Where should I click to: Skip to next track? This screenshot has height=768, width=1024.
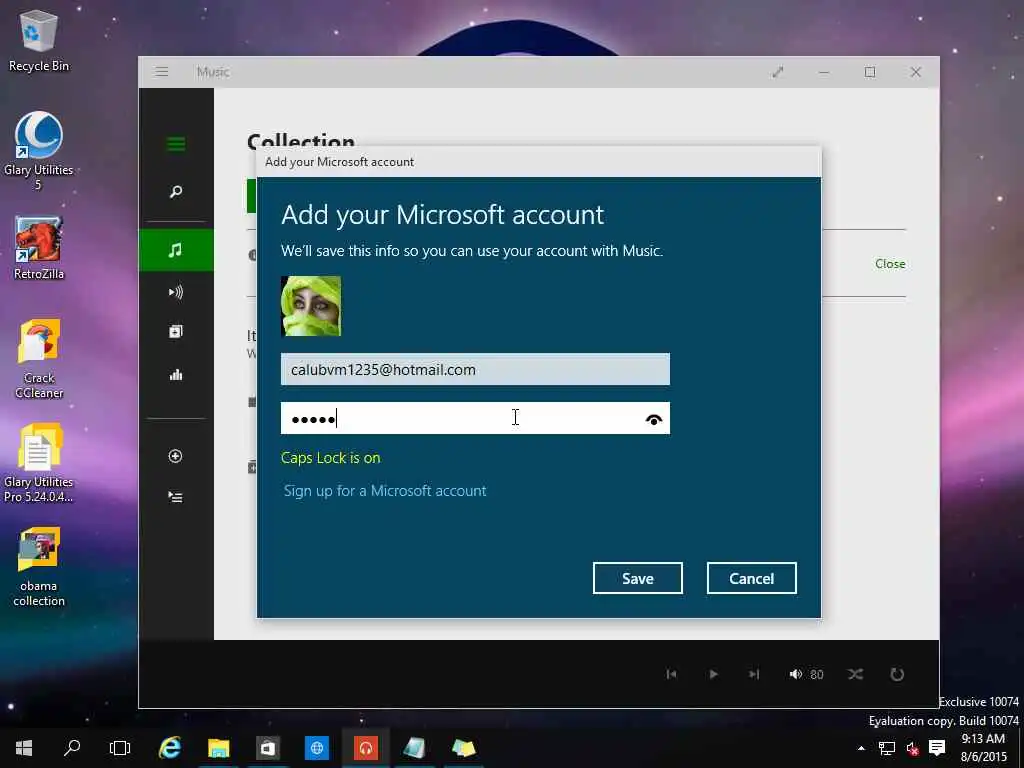(x=754, y=674)
